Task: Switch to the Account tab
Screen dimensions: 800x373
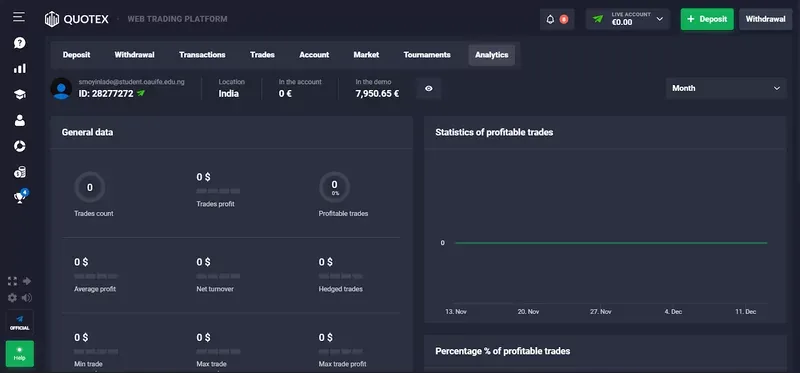Action: click(314, 55)
